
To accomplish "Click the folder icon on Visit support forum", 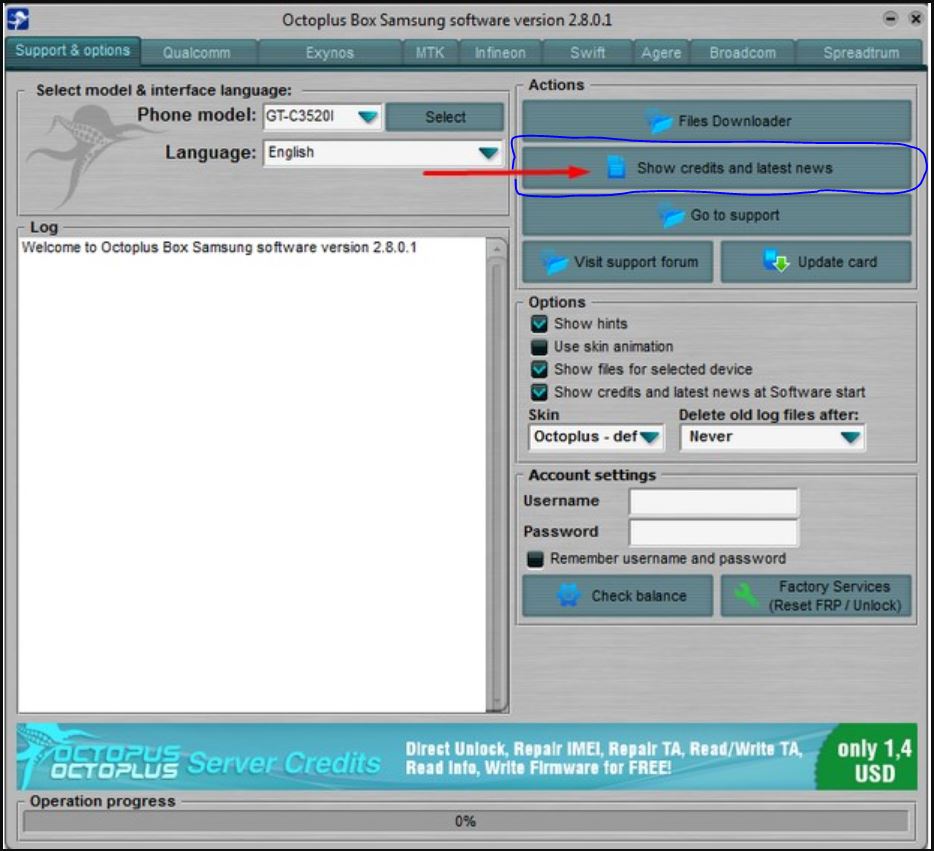I will pyautogui.click(x=555, y=262).
